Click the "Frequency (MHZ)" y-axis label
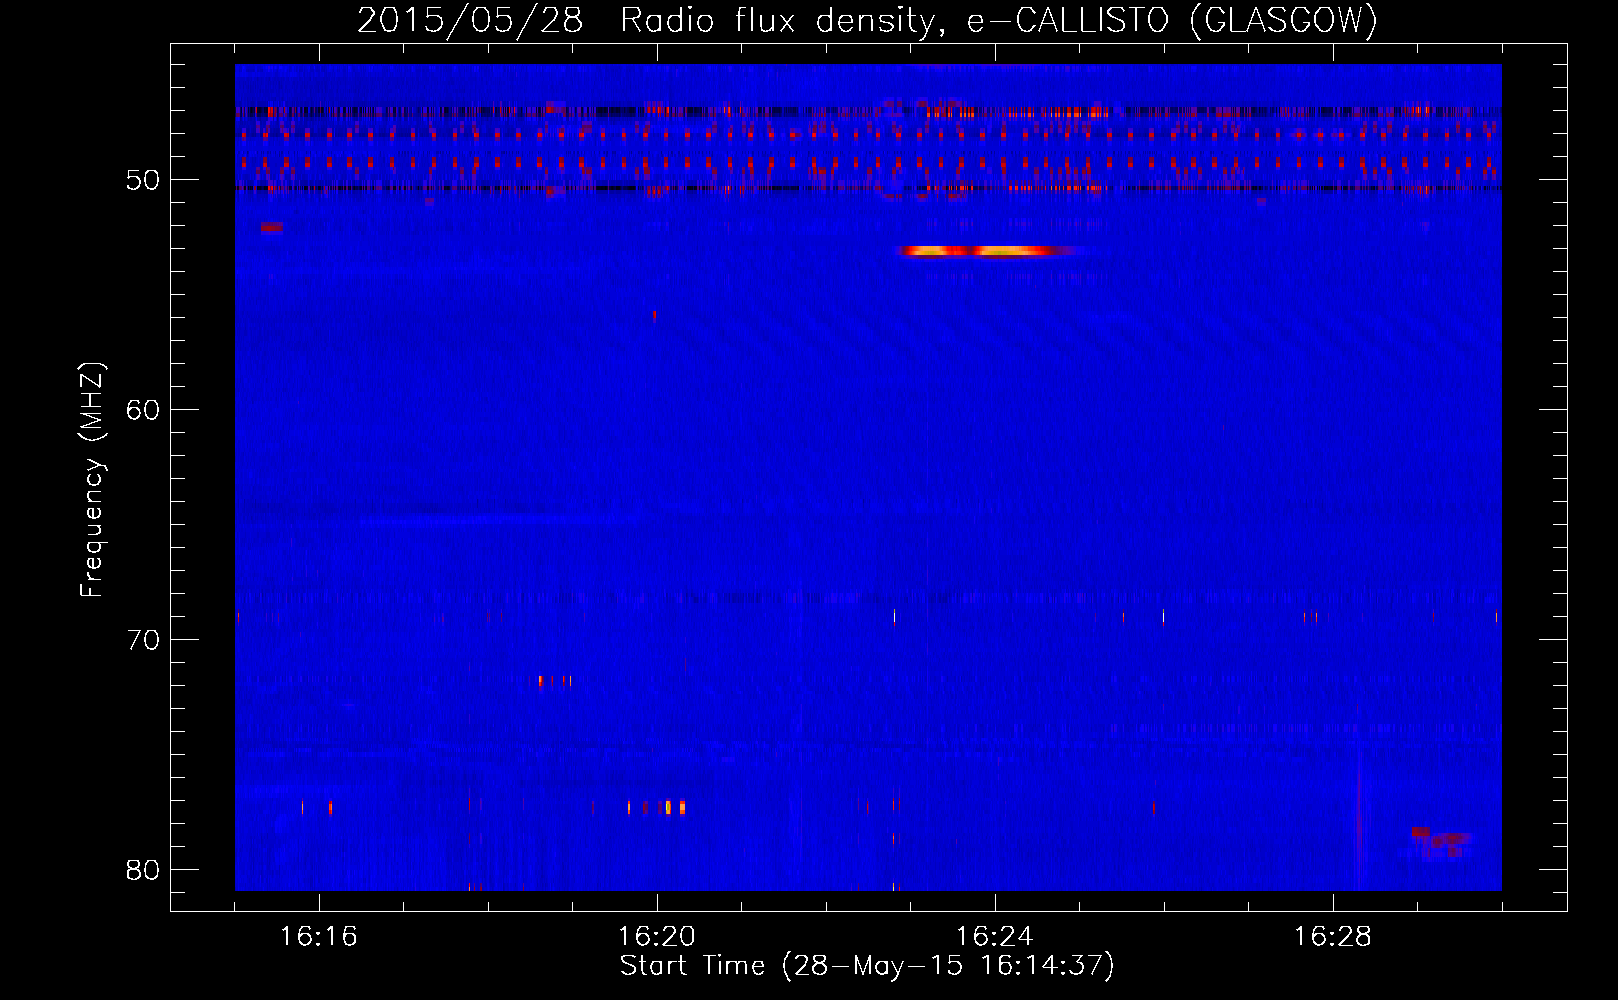This screenshot has width=1618, height=1000. tap(92, 480)
